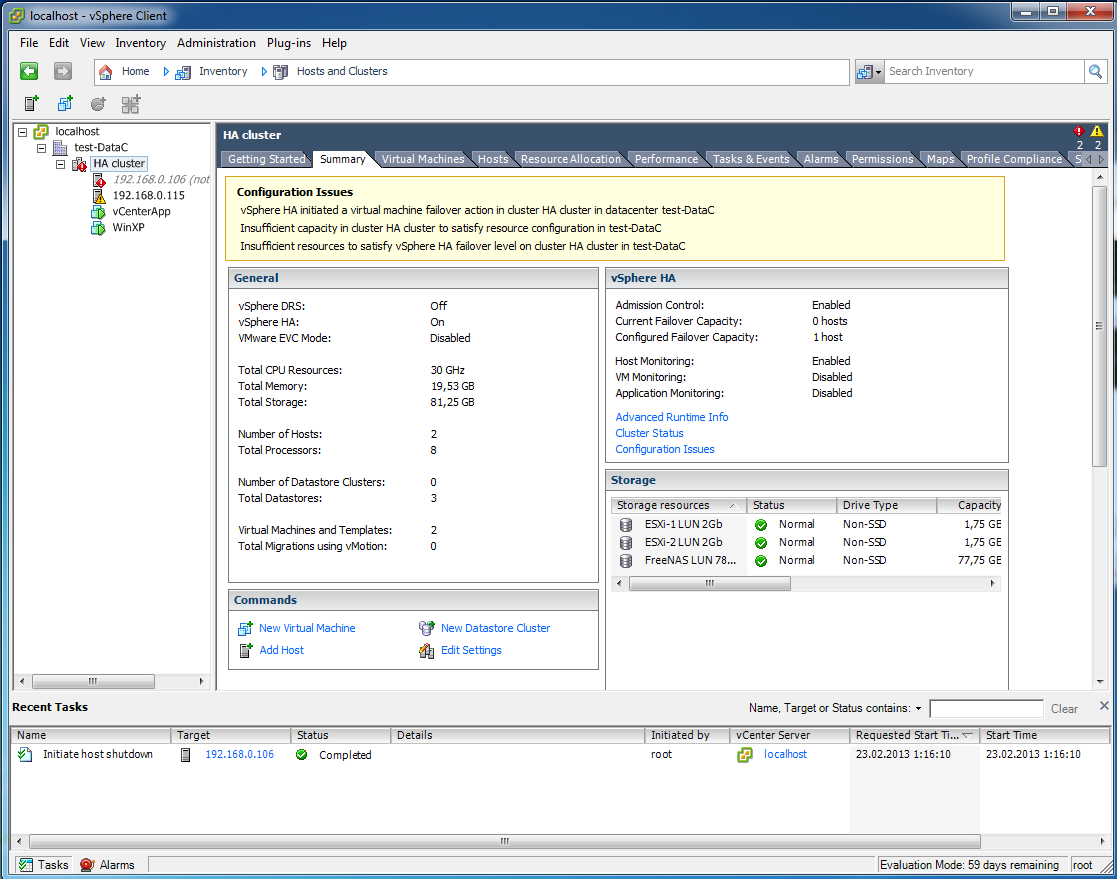Click the Edit Settings command
The image size is (1117, 879).
471,650
